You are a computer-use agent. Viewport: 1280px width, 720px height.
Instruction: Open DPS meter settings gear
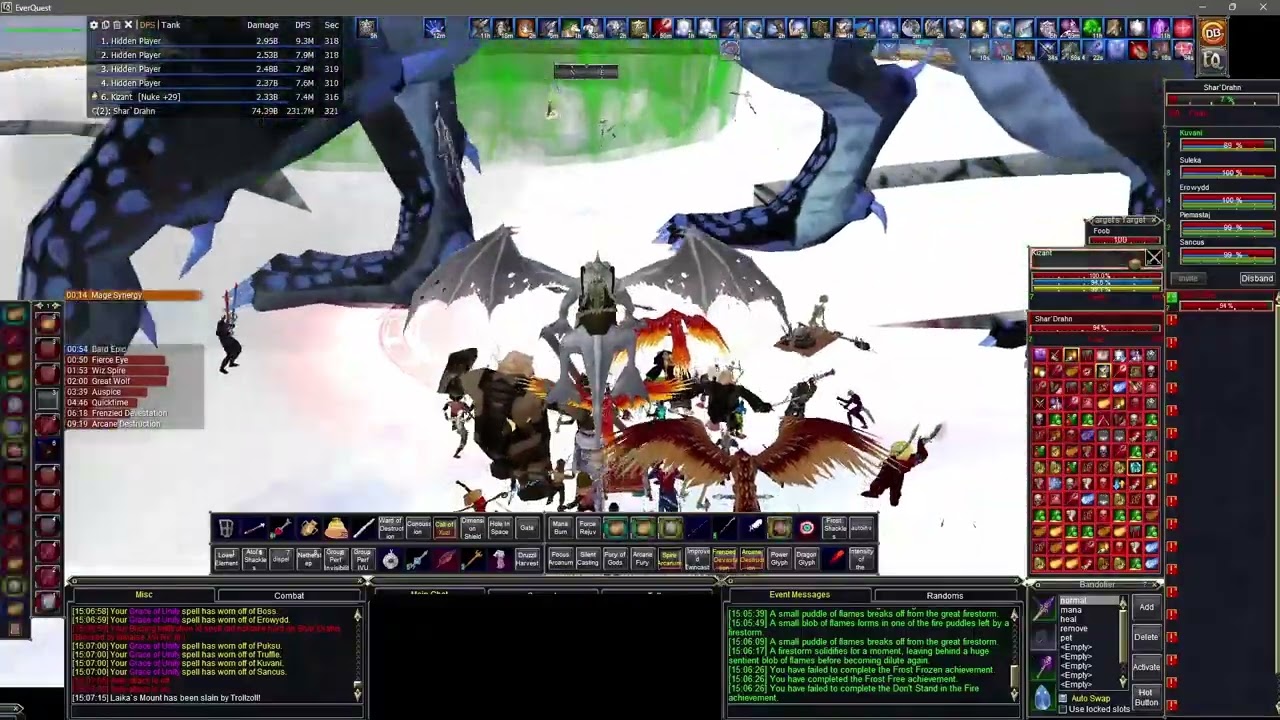tap(94, 25)
